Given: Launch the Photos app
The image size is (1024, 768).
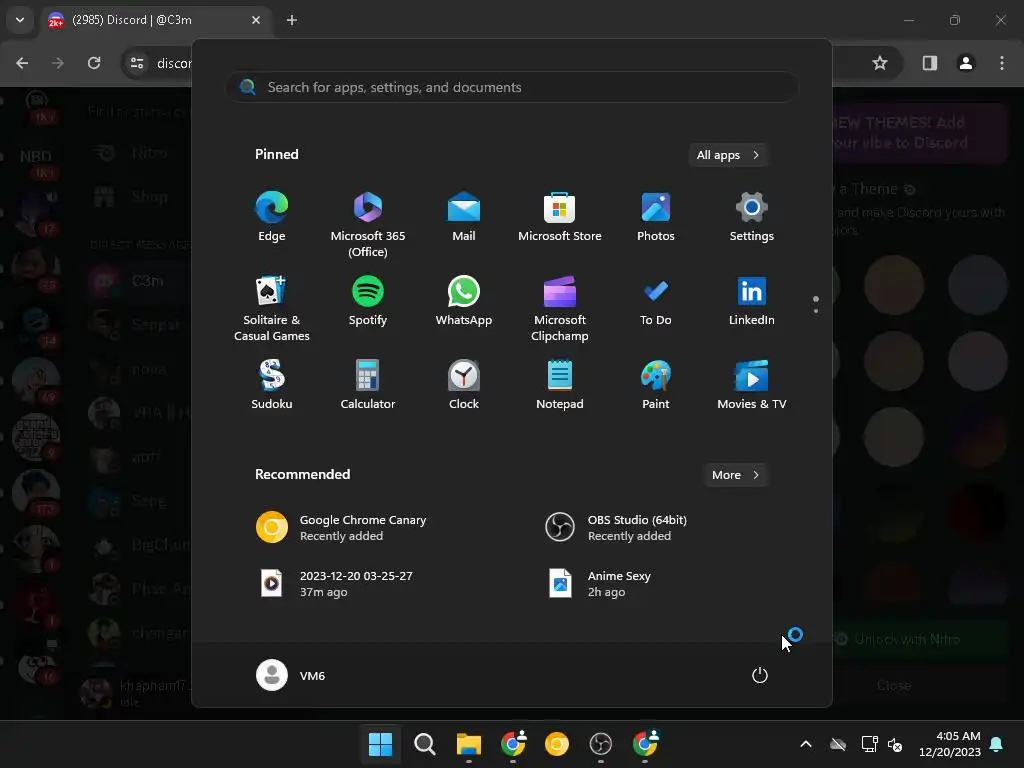Looking at the screenshot, I should point(656,217).
